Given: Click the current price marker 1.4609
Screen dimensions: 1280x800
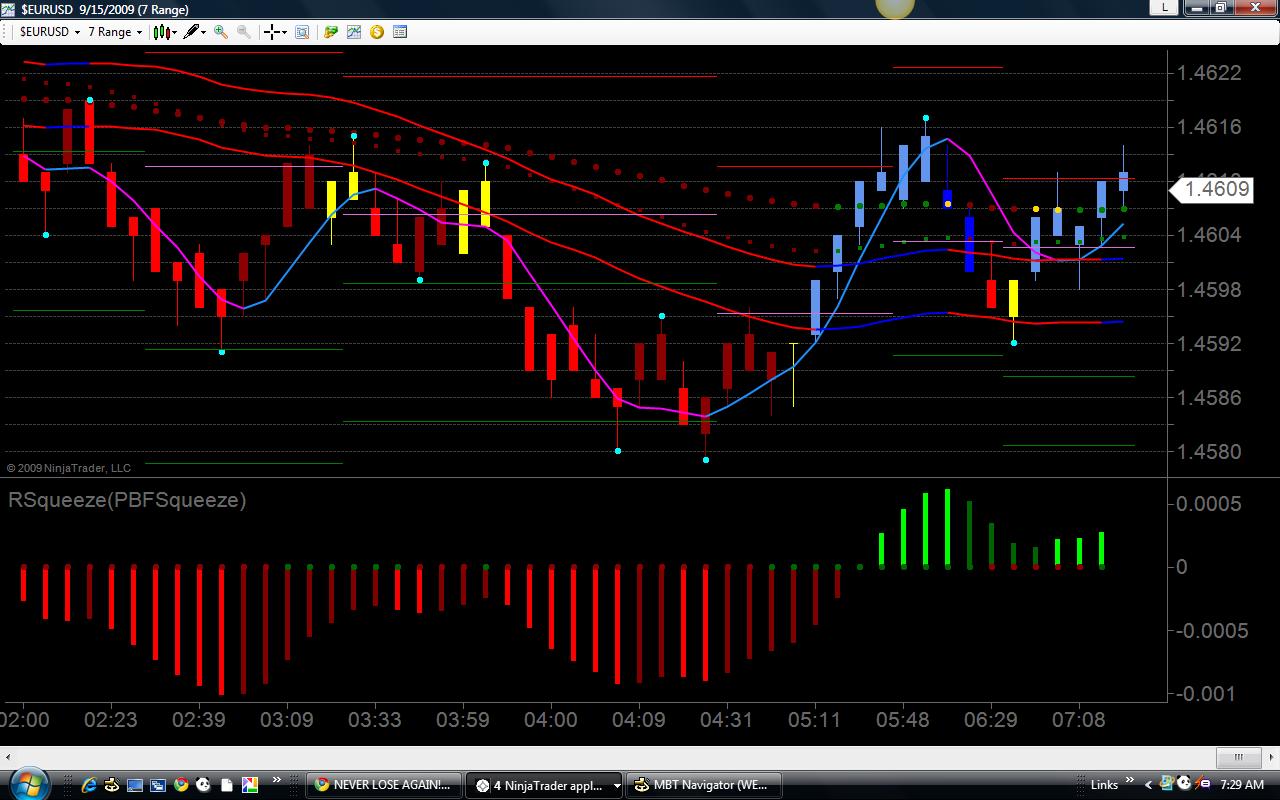Looking at the screenshot, I should tap(1213, 189).
